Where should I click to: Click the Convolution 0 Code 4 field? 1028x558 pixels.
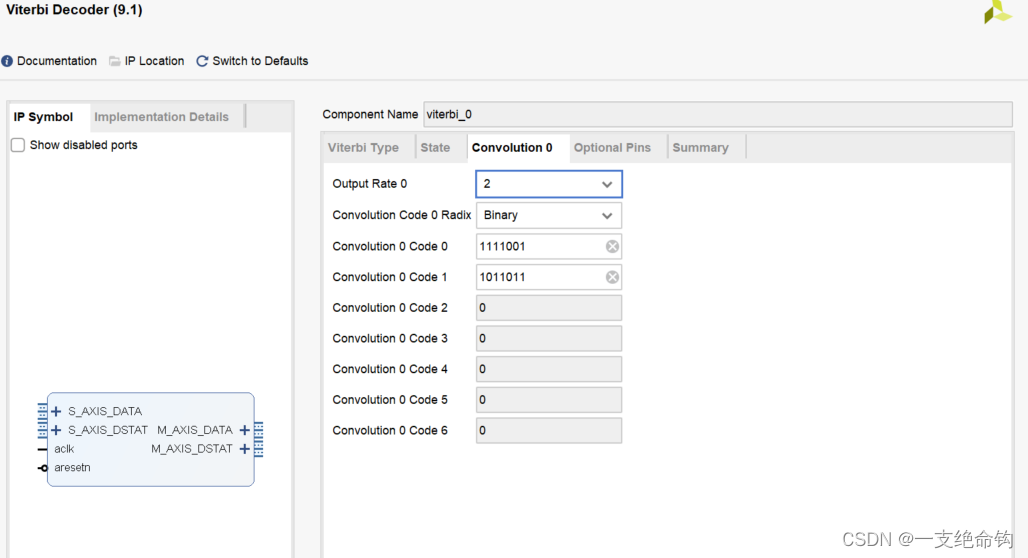[549, 369]
